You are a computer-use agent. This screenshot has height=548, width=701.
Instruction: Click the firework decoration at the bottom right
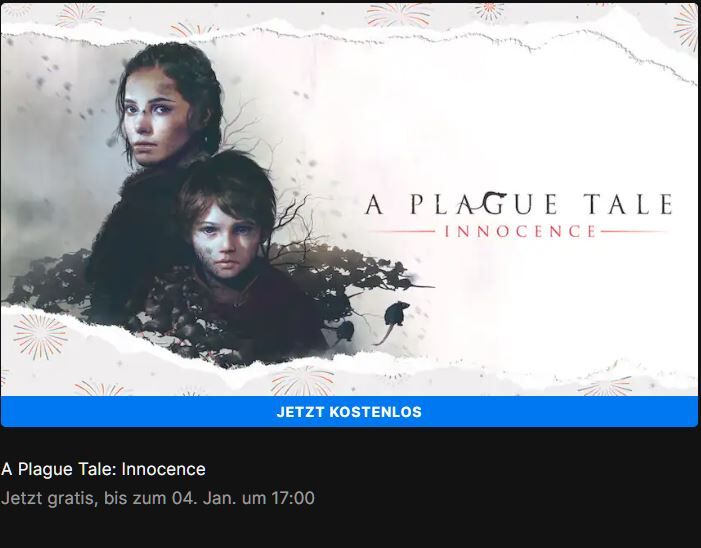(605, 385)
